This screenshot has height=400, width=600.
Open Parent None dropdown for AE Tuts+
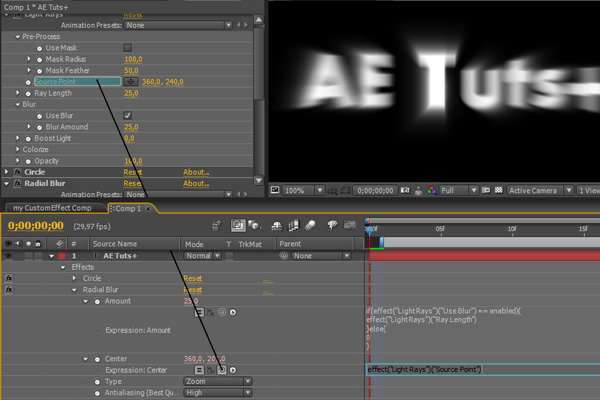[321, 256]
